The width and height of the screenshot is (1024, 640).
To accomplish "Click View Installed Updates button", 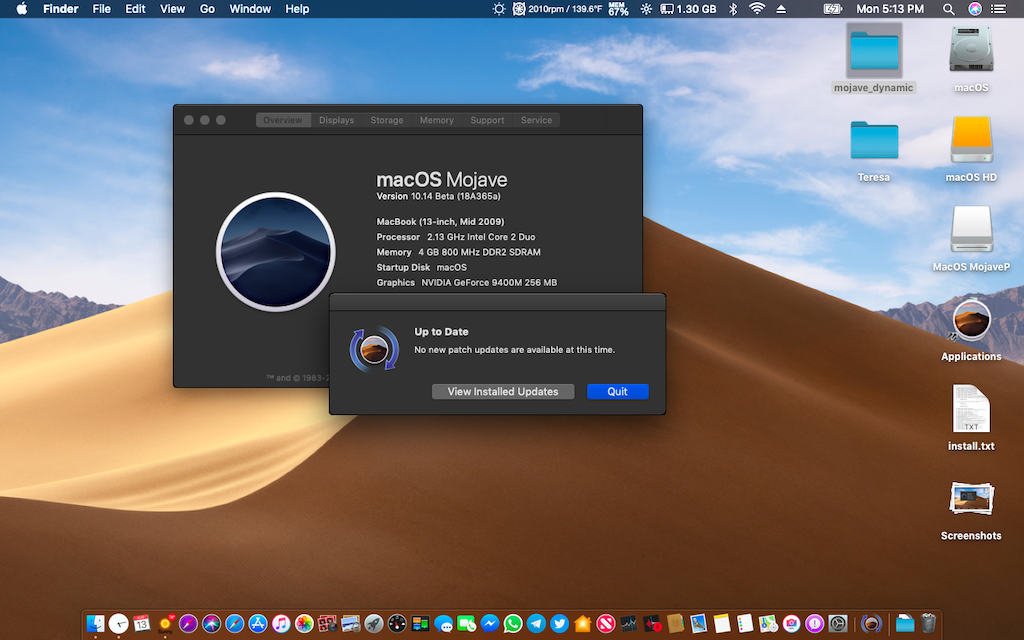I will click(x=503, y=391).
